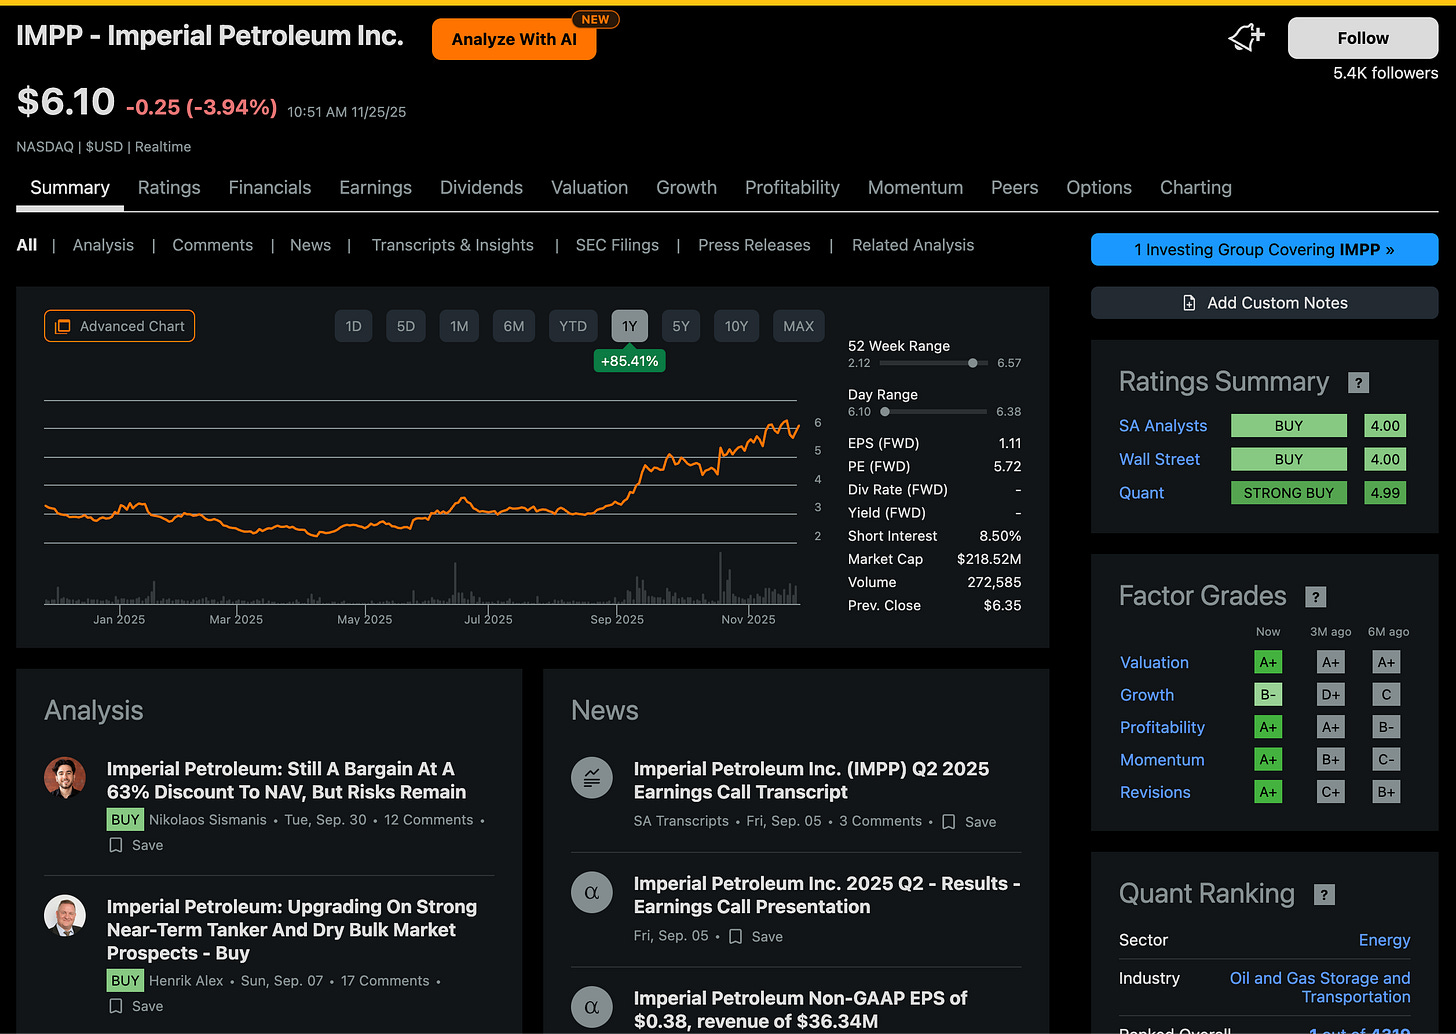Open the Quant Ranking help question mark
Viewport: 1456px width, 1034px height.
(1324, 895)
